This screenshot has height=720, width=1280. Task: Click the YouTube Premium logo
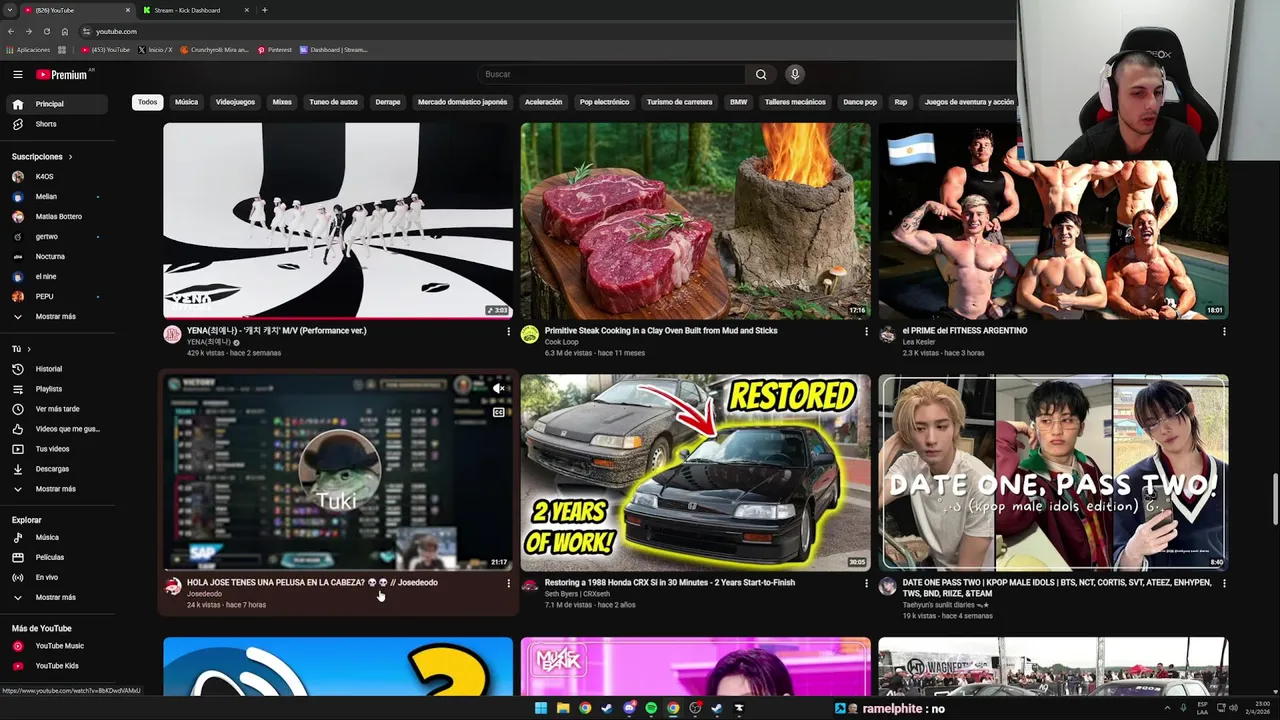click(62, 74)
